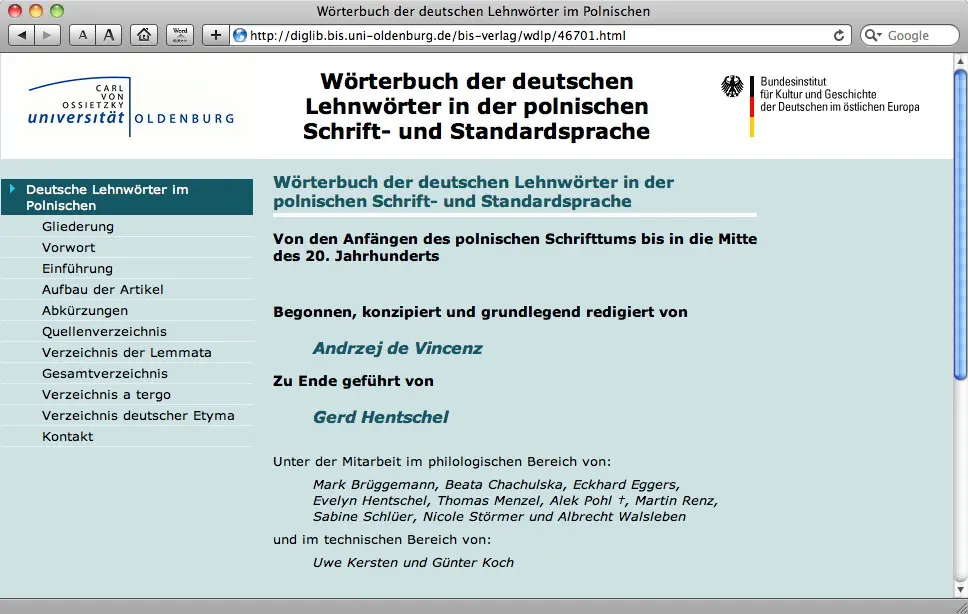The height and width of the screenshot is (614, 968).
Task: Reload the page using refresh icon
Action: click(838, 35)
